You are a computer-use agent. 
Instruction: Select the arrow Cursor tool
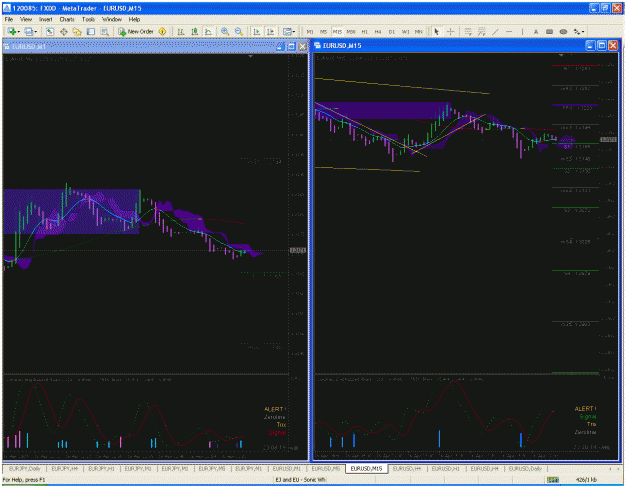coord(437,31)
